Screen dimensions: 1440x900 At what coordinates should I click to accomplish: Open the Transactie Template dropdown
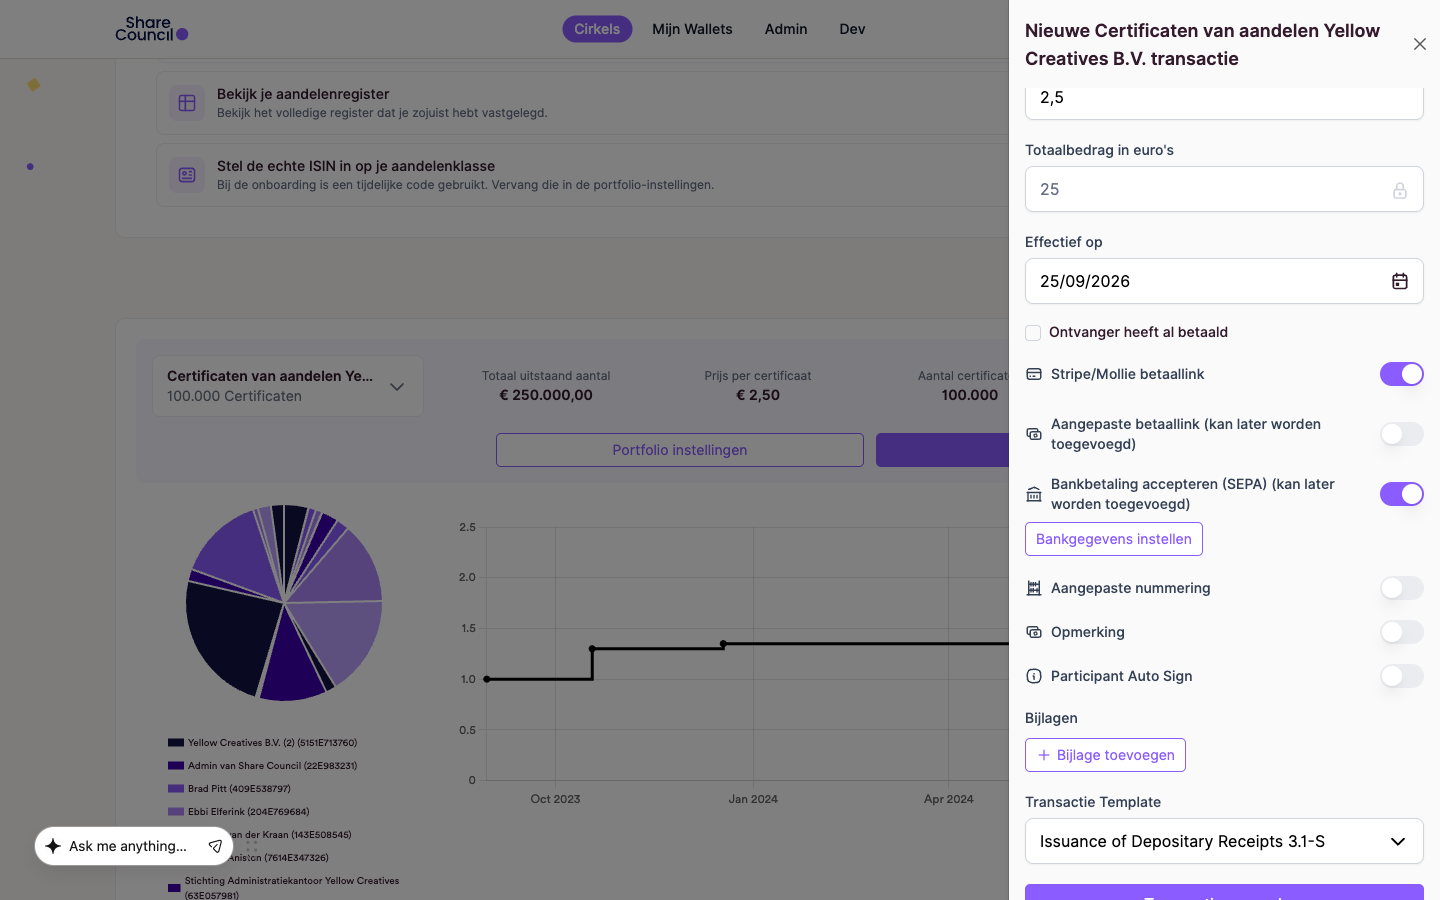(1224, 841)
